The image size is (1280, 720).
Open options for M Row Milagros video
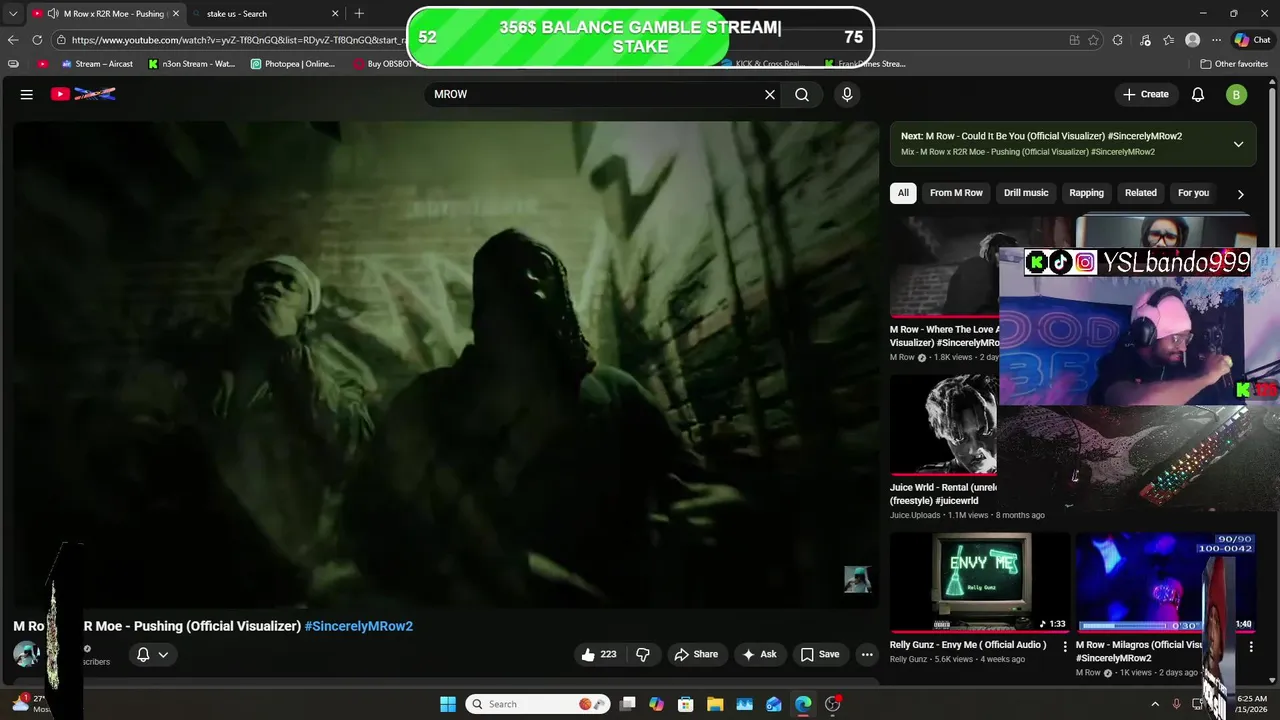coord(1250,646)
